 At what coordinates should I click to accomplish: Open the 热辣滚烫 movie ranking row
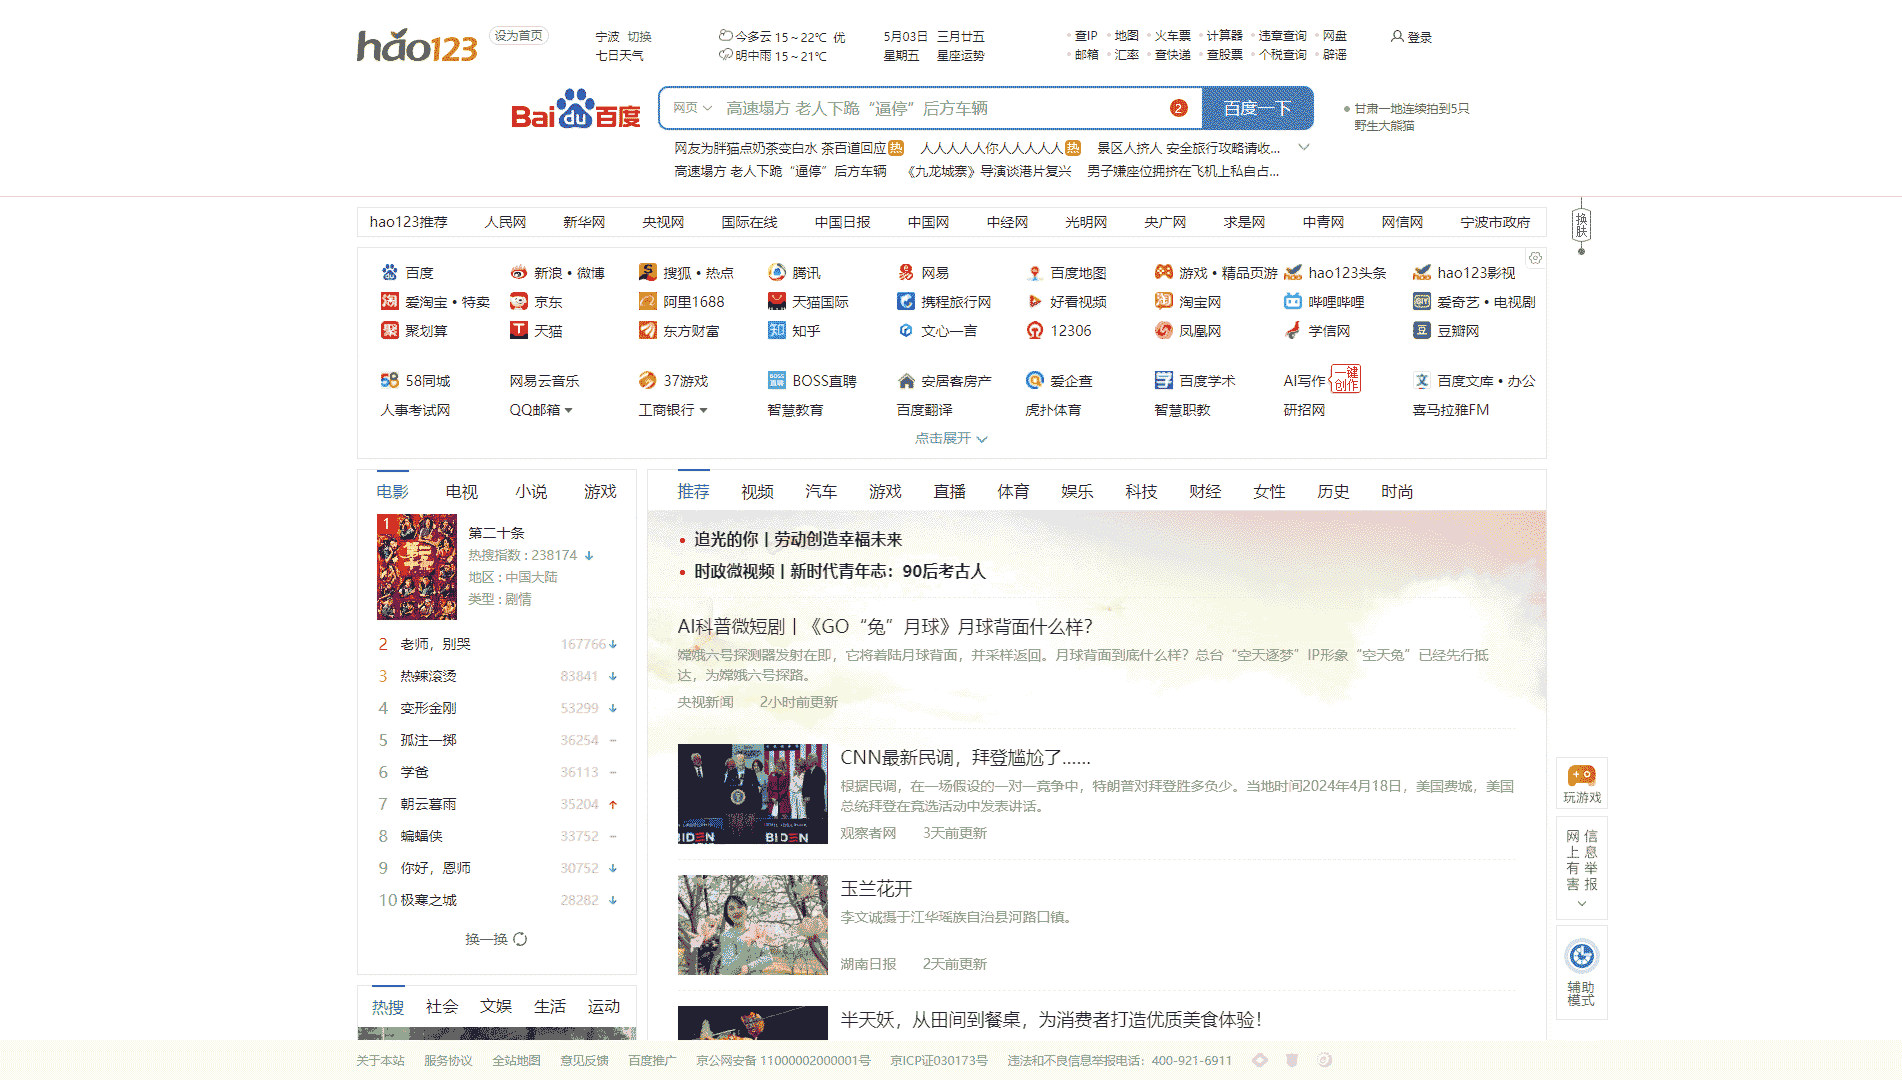click(497, 676)
